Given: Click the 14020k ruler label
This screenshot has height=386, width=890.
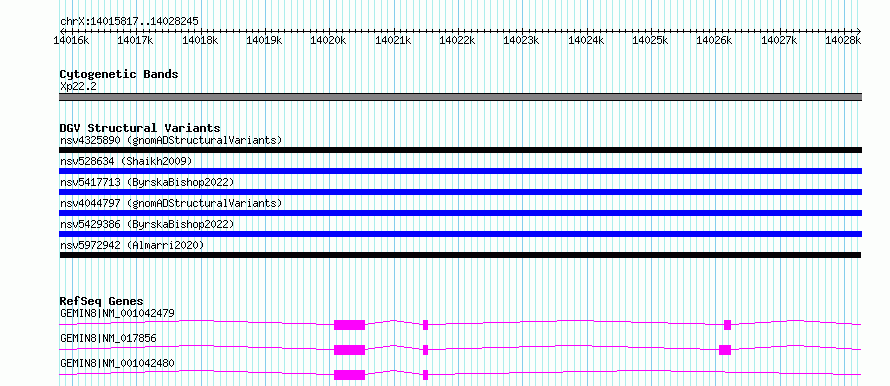Looking at the screenshot, I should (328, 40).
